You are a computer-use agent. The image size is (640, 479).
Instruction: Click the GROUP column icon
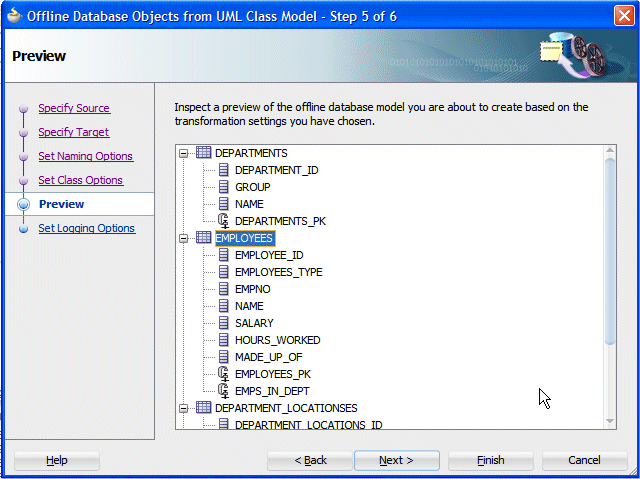coord(223,187)
